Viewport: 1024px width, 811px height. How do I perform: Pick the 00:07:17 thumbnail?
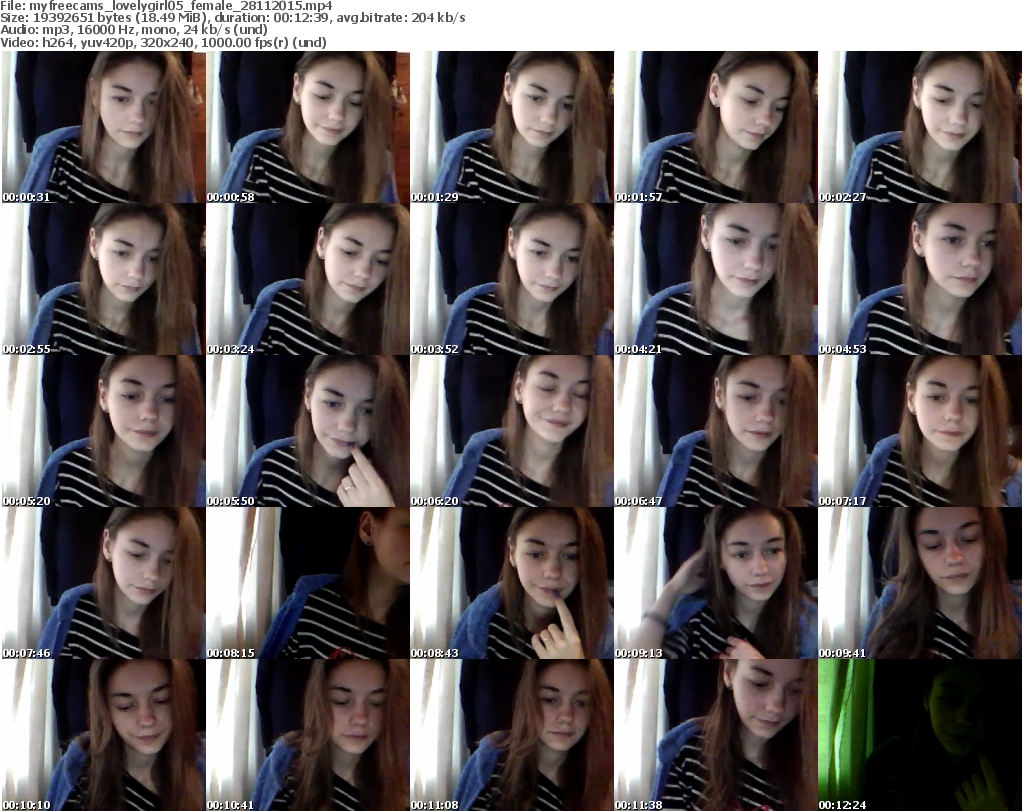point(920,431)
